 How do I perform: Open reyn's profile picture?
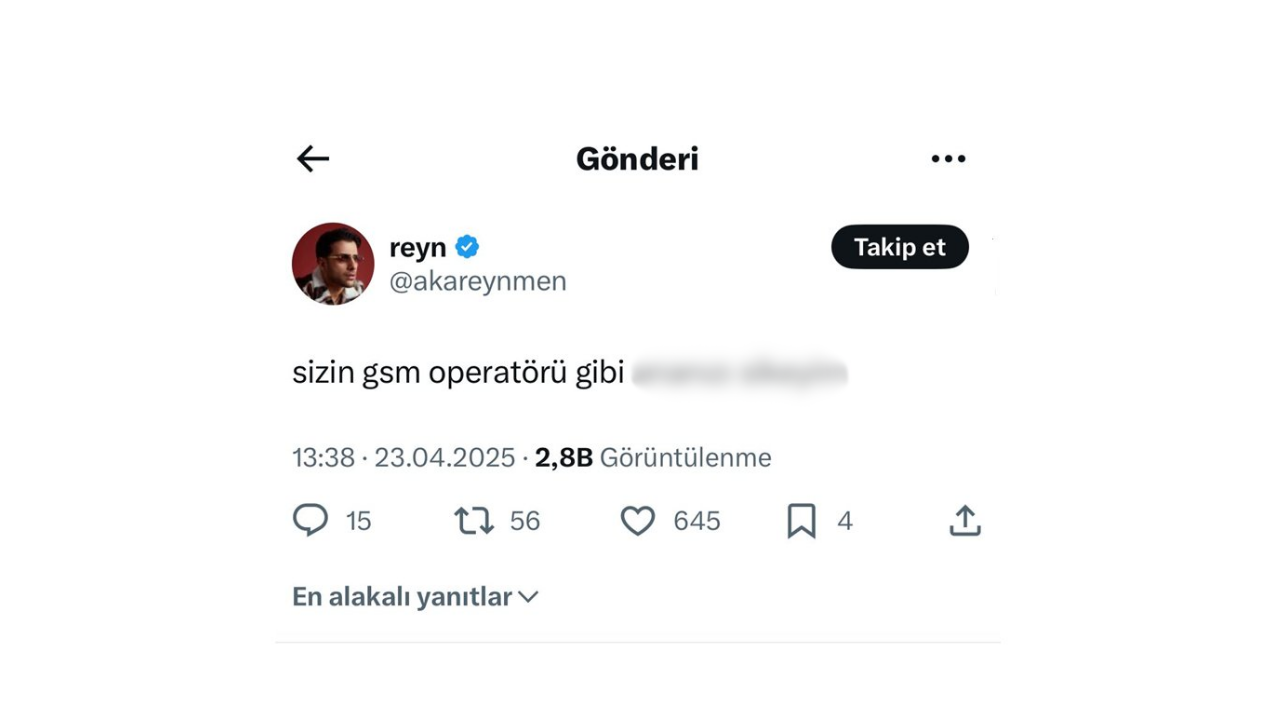coord(333,264)
